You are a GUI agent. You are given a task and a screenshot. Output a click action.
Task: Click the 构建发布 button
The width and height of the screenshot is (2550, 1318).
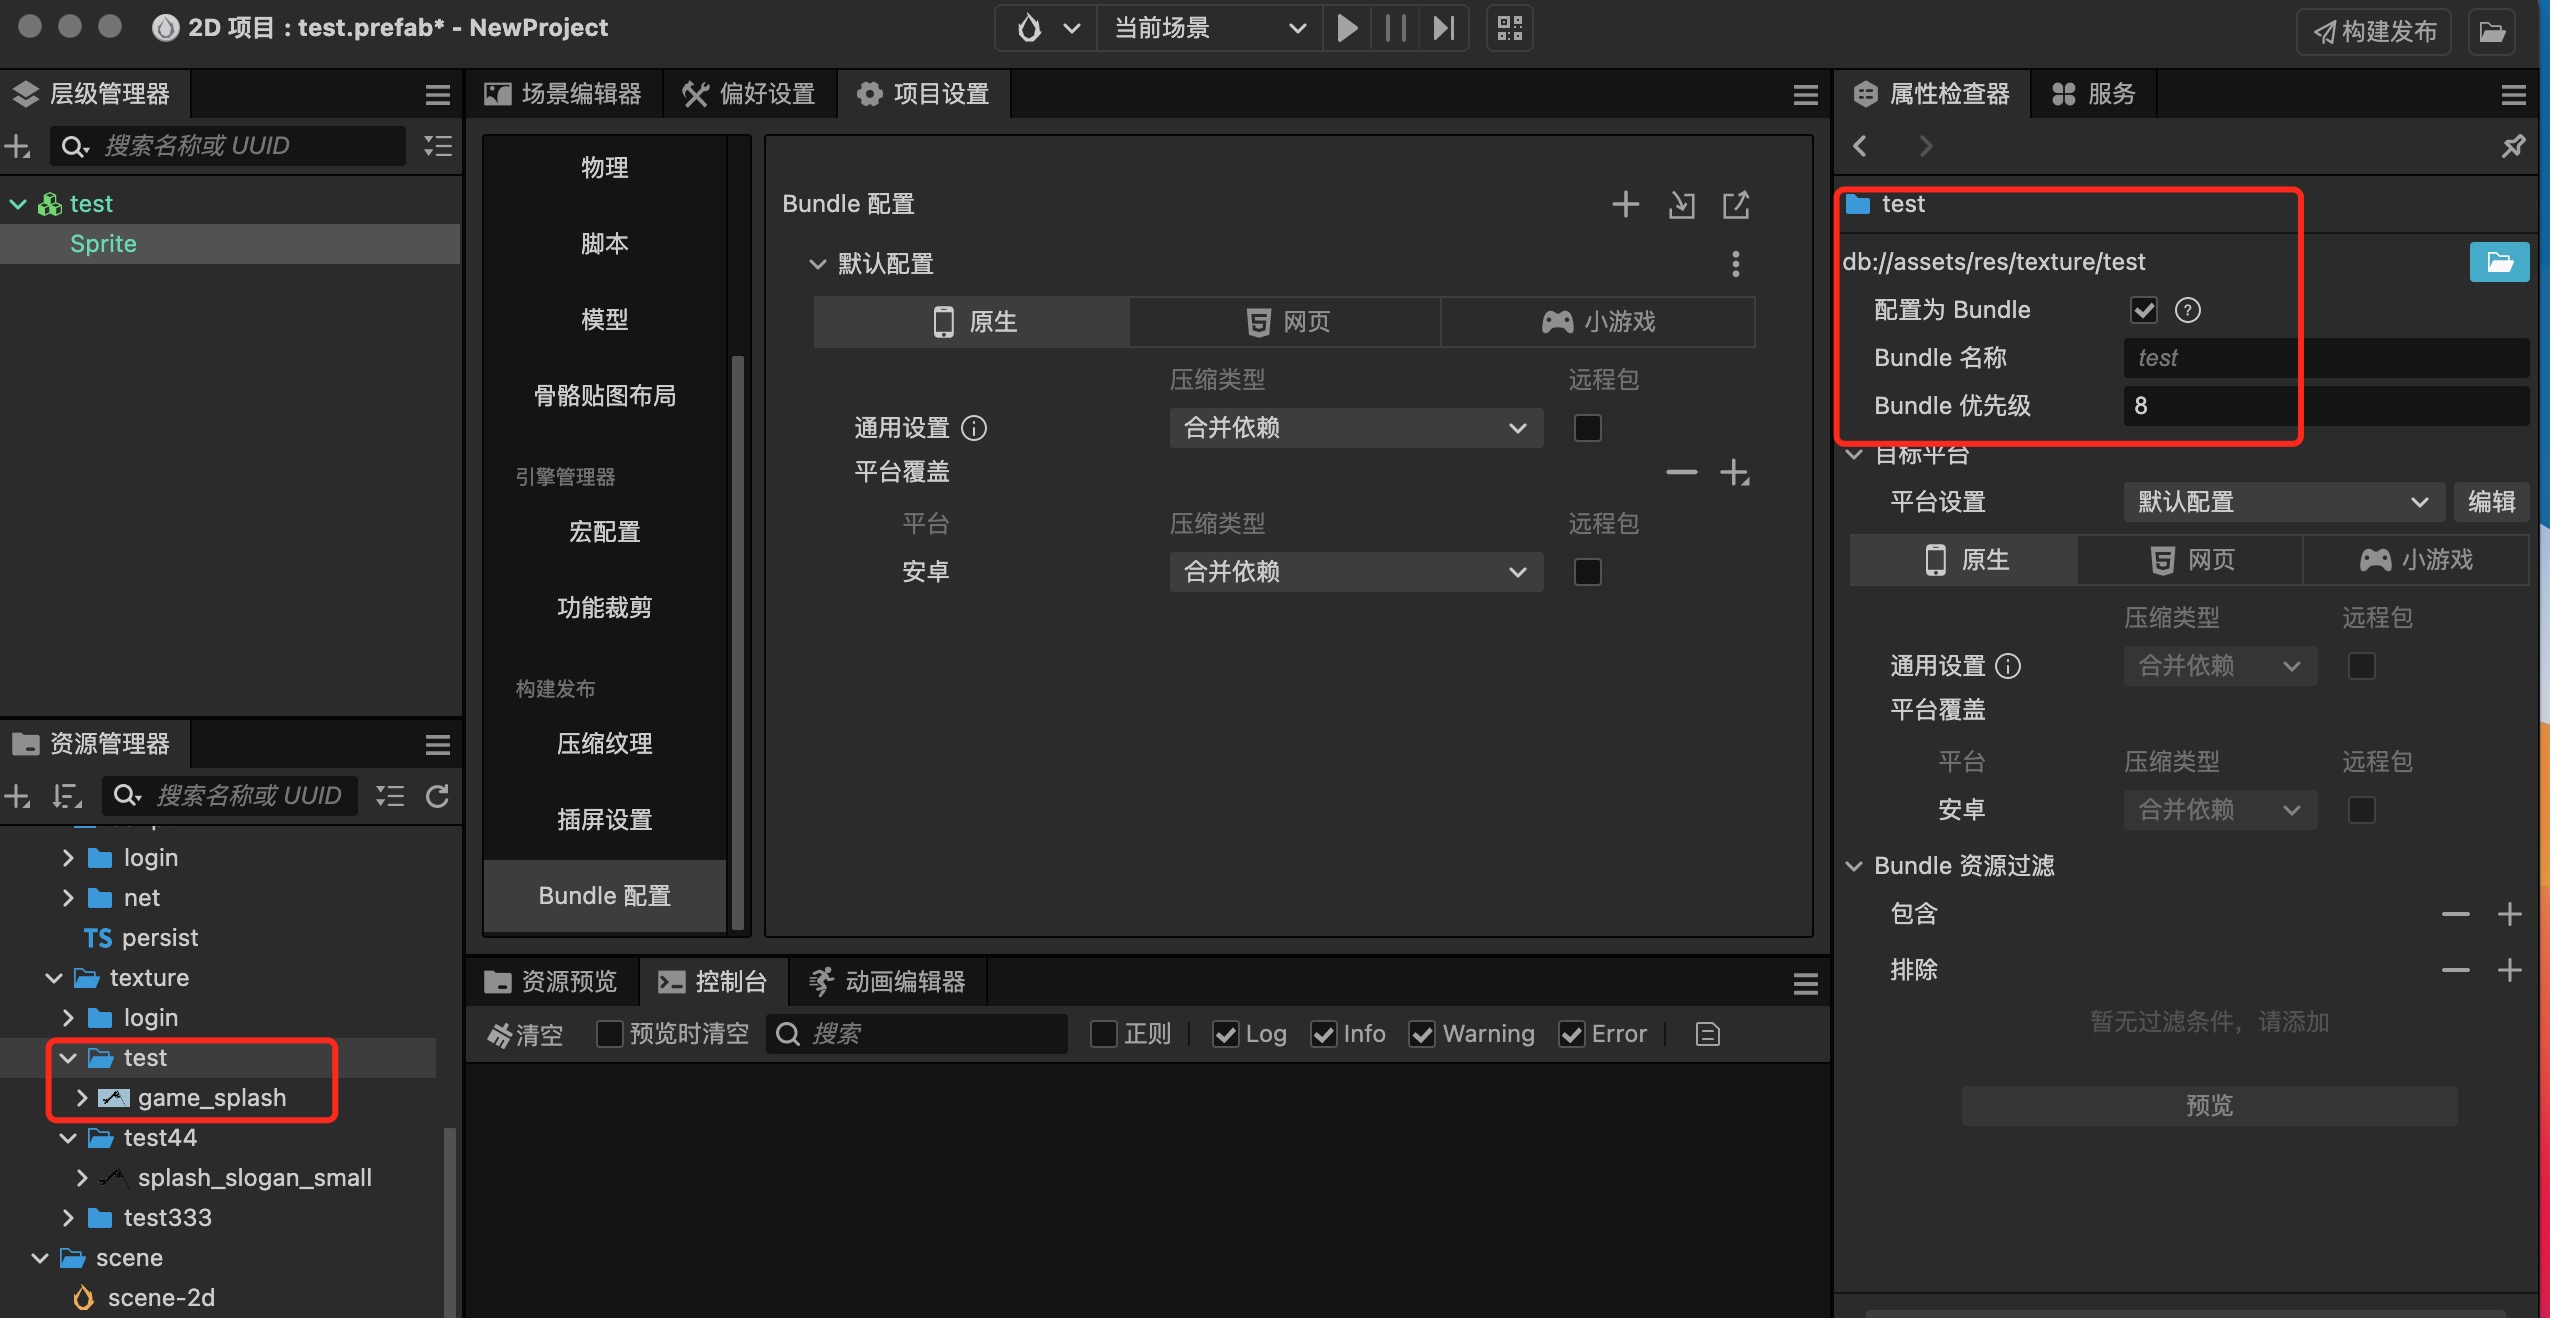(2375, 32)
